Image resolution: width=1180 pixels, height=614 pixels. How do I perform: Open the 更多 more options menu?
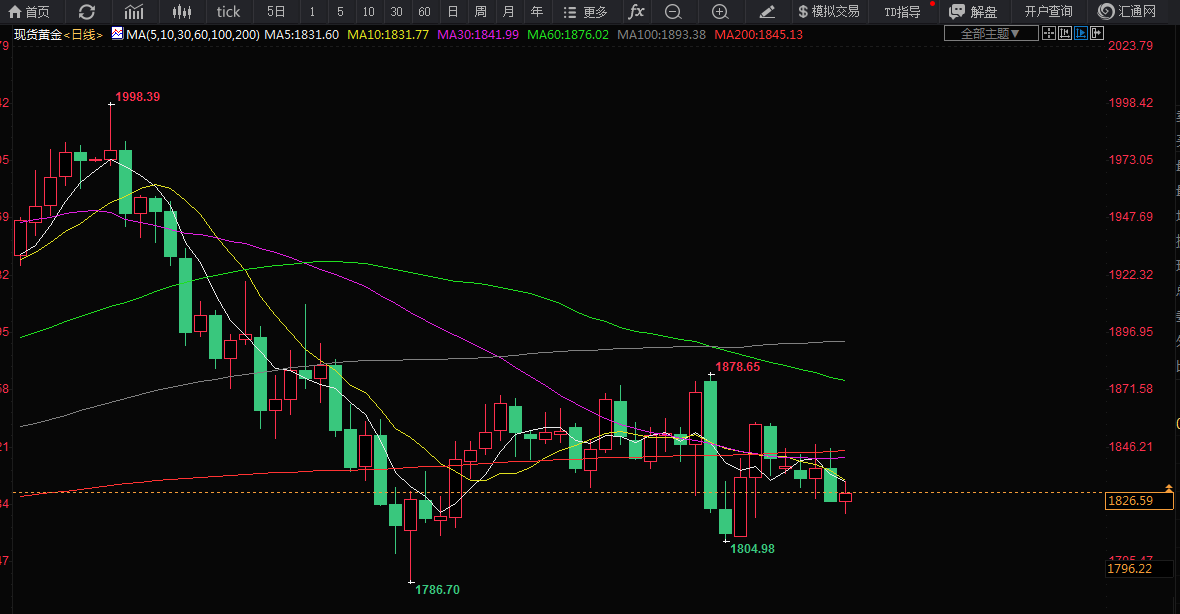tap(585, 12)
